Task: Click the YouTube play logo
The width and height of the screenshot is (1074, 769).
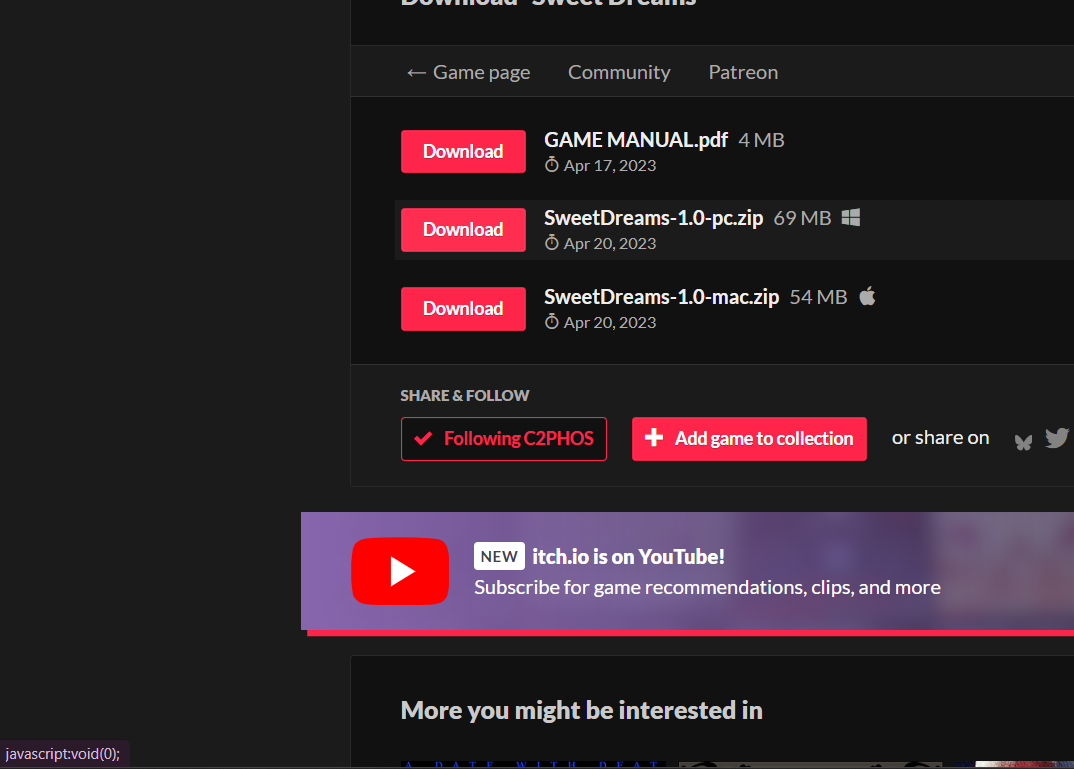Action: pos(400,571)
